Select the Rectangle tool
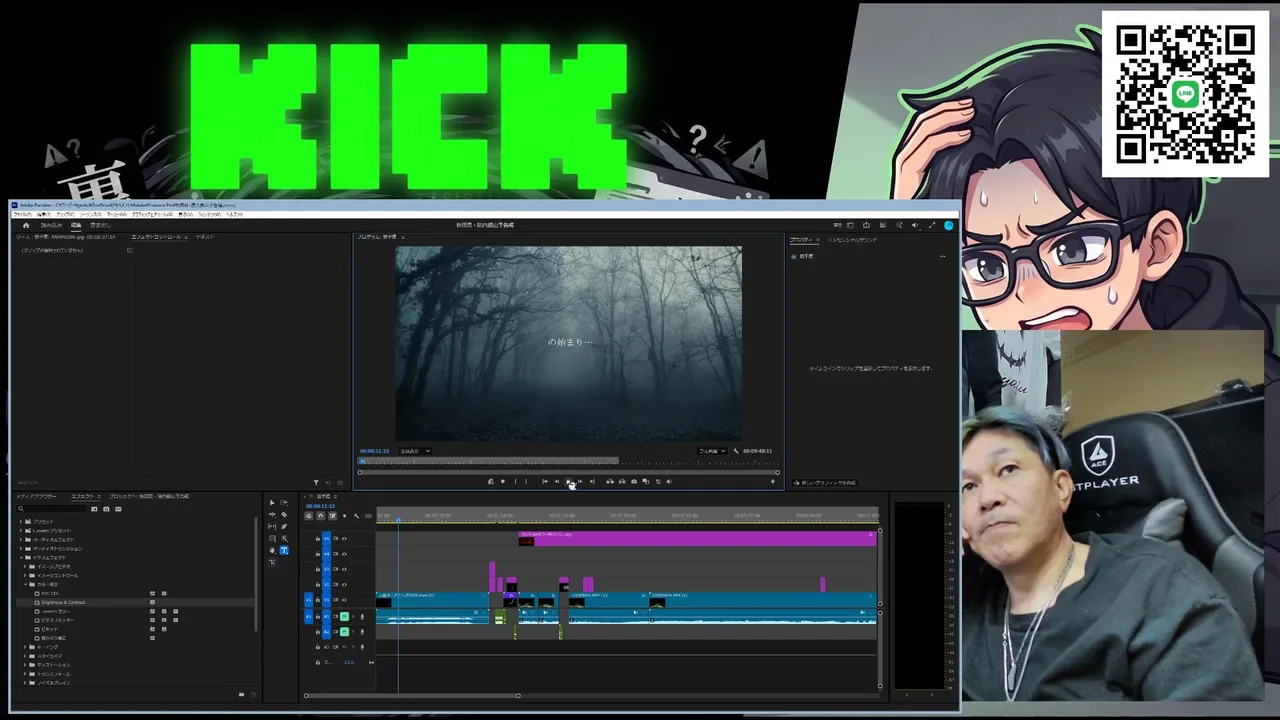 click(272, 539)
